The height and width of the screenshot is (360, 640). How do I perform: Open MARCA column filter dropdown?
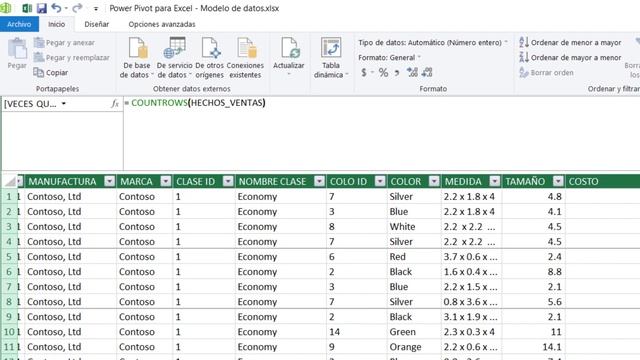(x=166, y=181)
